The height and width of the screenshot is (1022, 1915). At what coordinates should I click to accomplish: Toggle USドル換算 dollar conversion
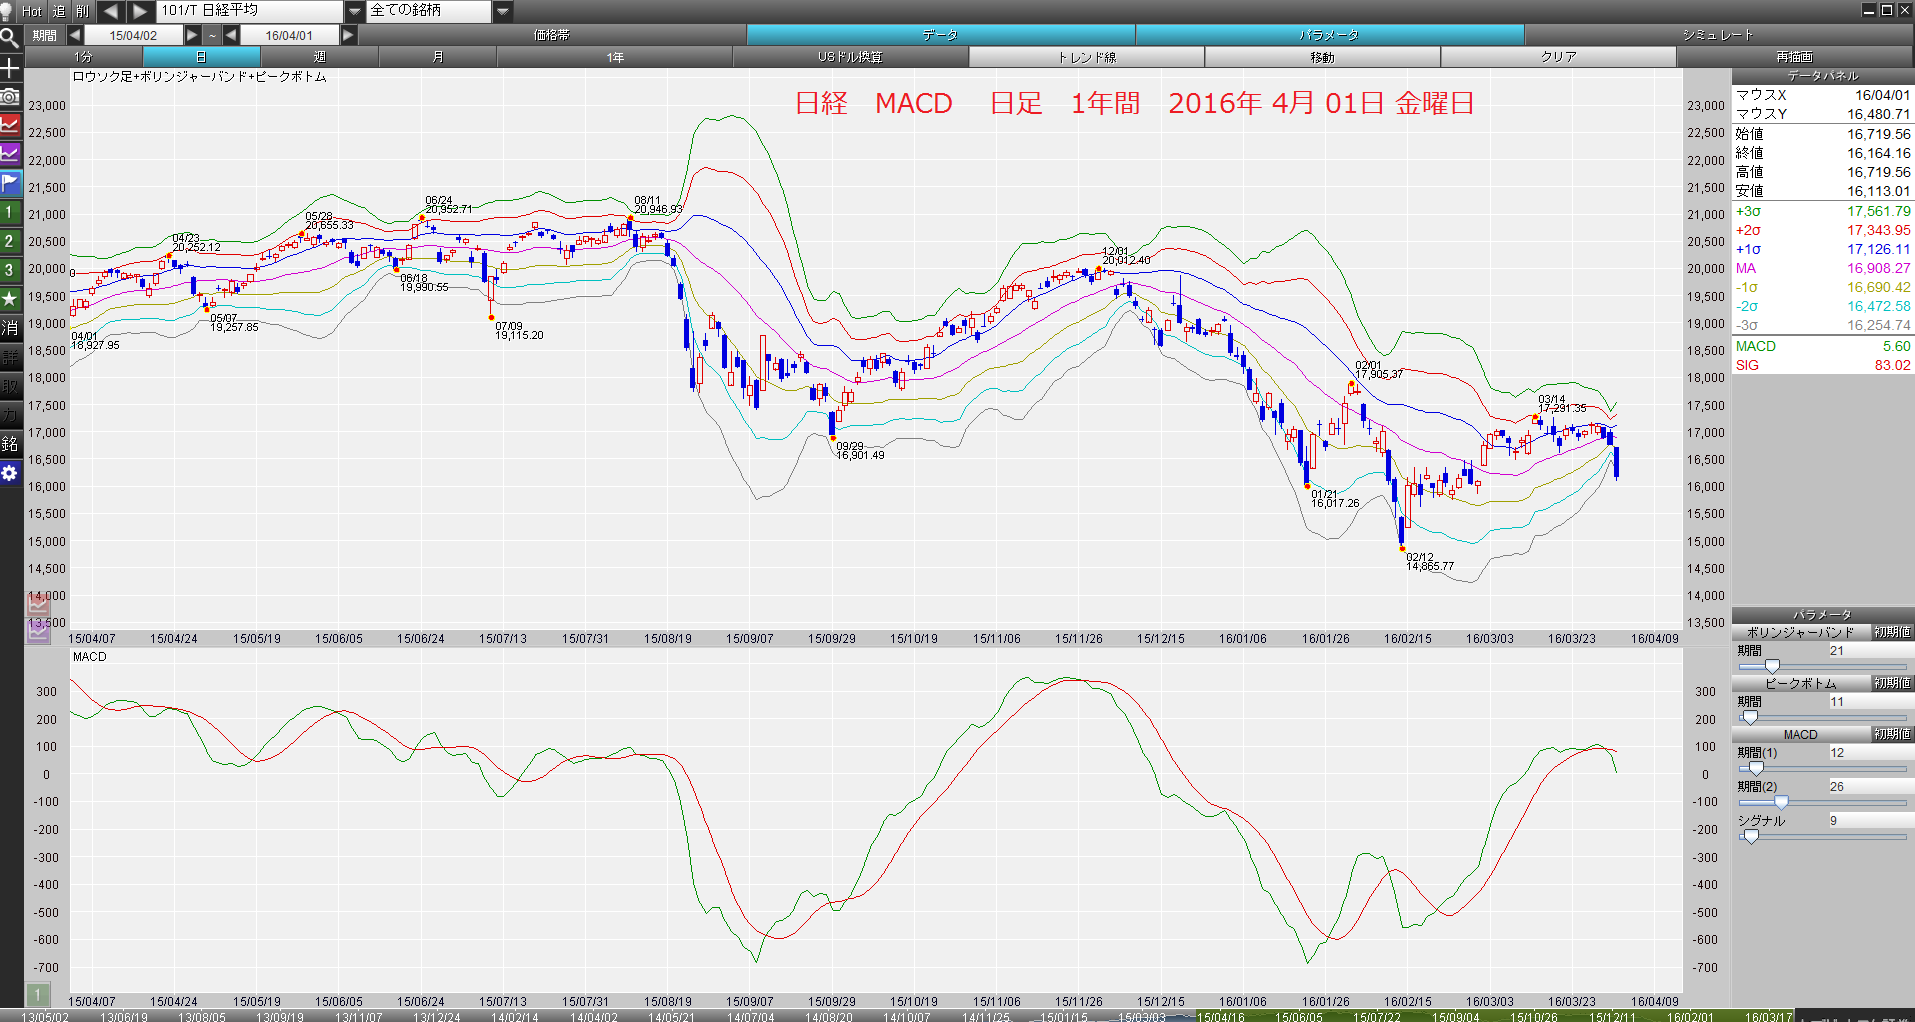tap(851, 57)
